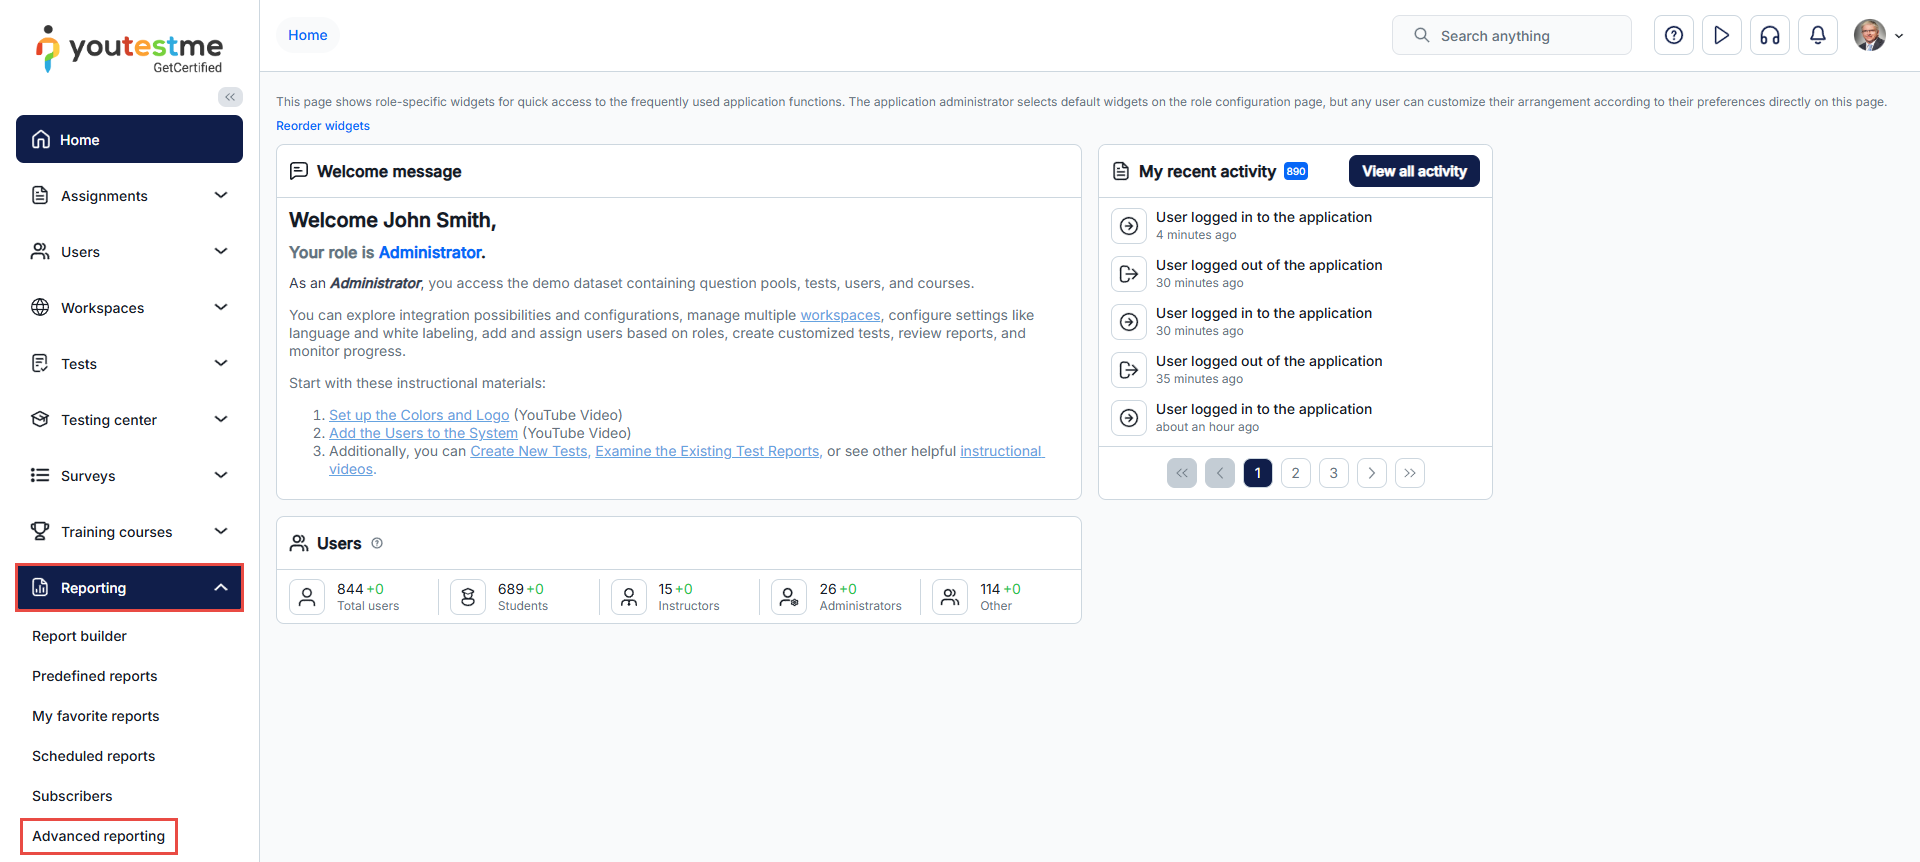Click the Users widget info icon
Viewport: 1920px width, 862px height.
[377, 543]
